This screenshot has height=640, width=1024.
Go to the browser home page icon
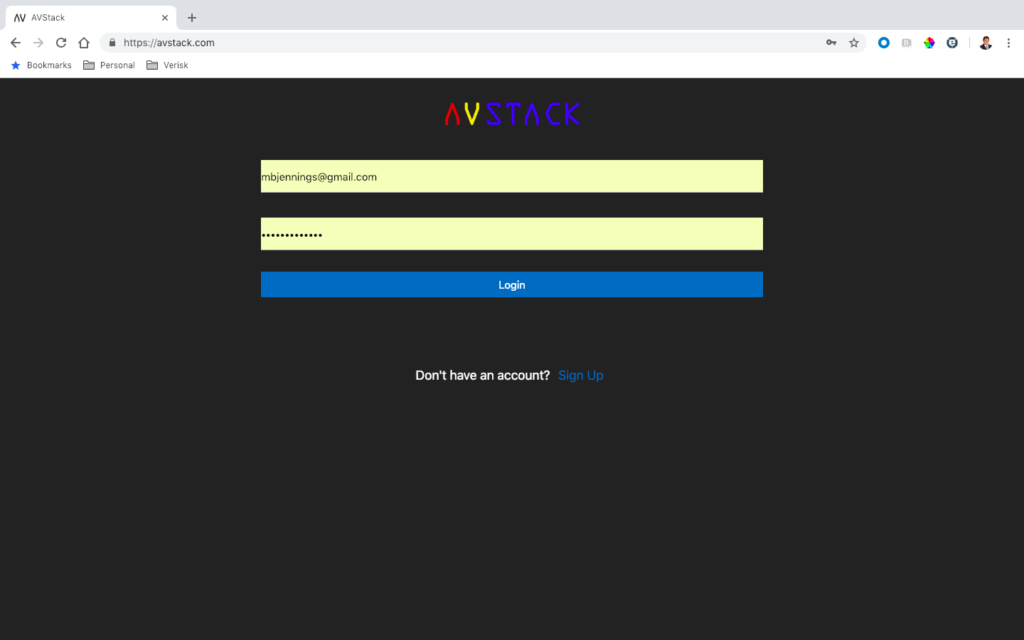pyautogui.click(x=84, y=42)
